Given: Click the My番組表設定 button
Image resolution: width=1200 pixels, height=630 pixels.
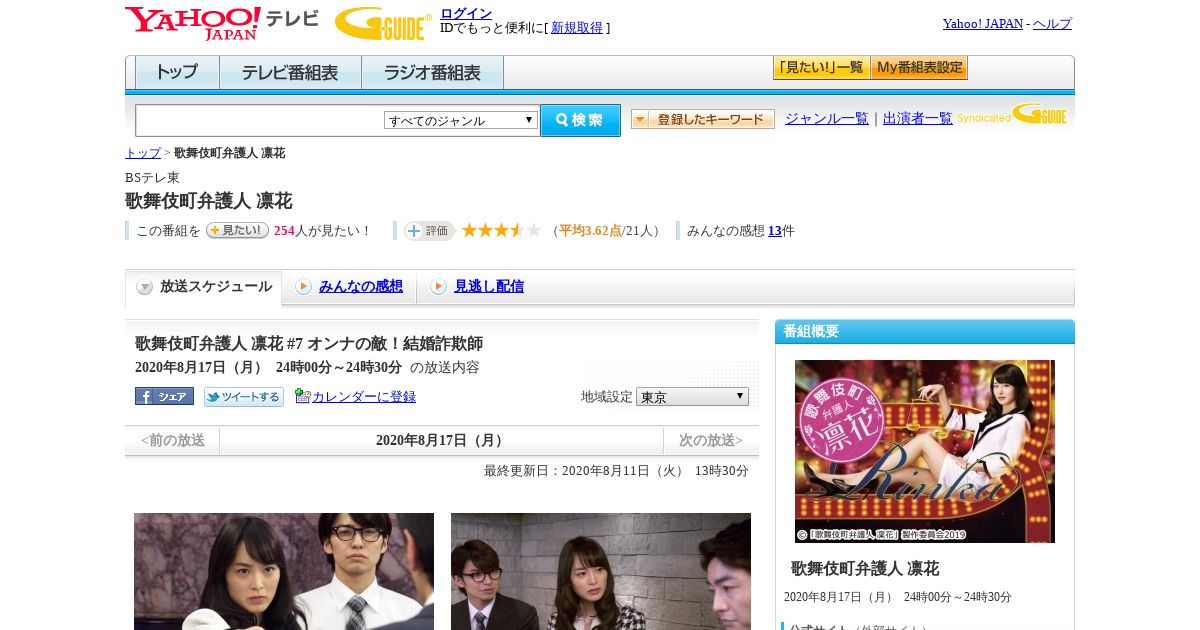Looking at the screenshot, I should point(919,68).
